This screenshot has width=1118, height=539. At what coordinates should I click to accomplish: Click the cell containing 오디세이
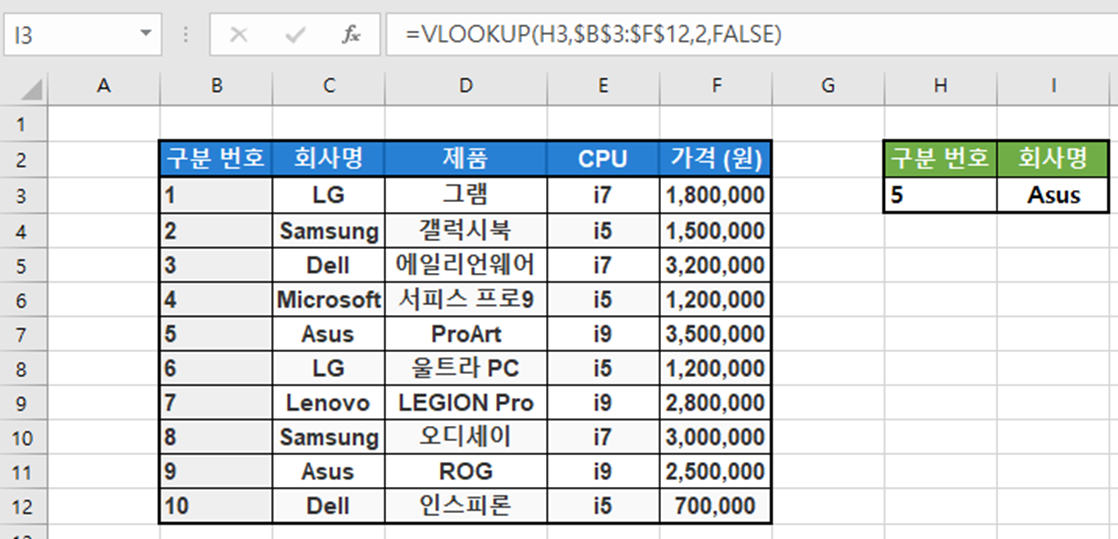point(466,437)
